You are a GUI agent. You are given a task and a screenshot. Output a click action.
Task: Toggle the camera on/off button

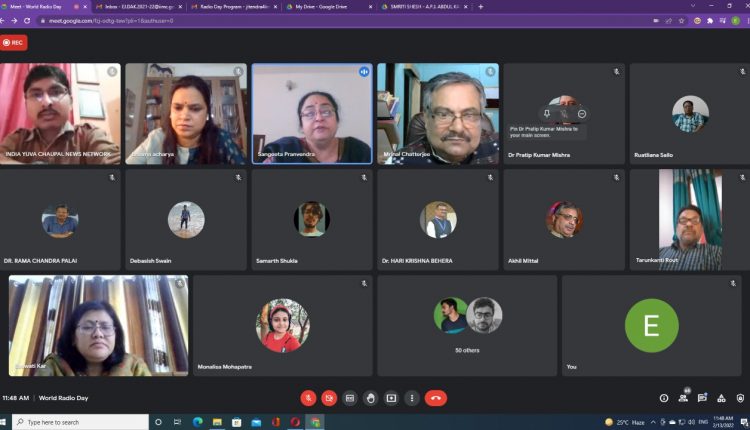tap(329, 398)
